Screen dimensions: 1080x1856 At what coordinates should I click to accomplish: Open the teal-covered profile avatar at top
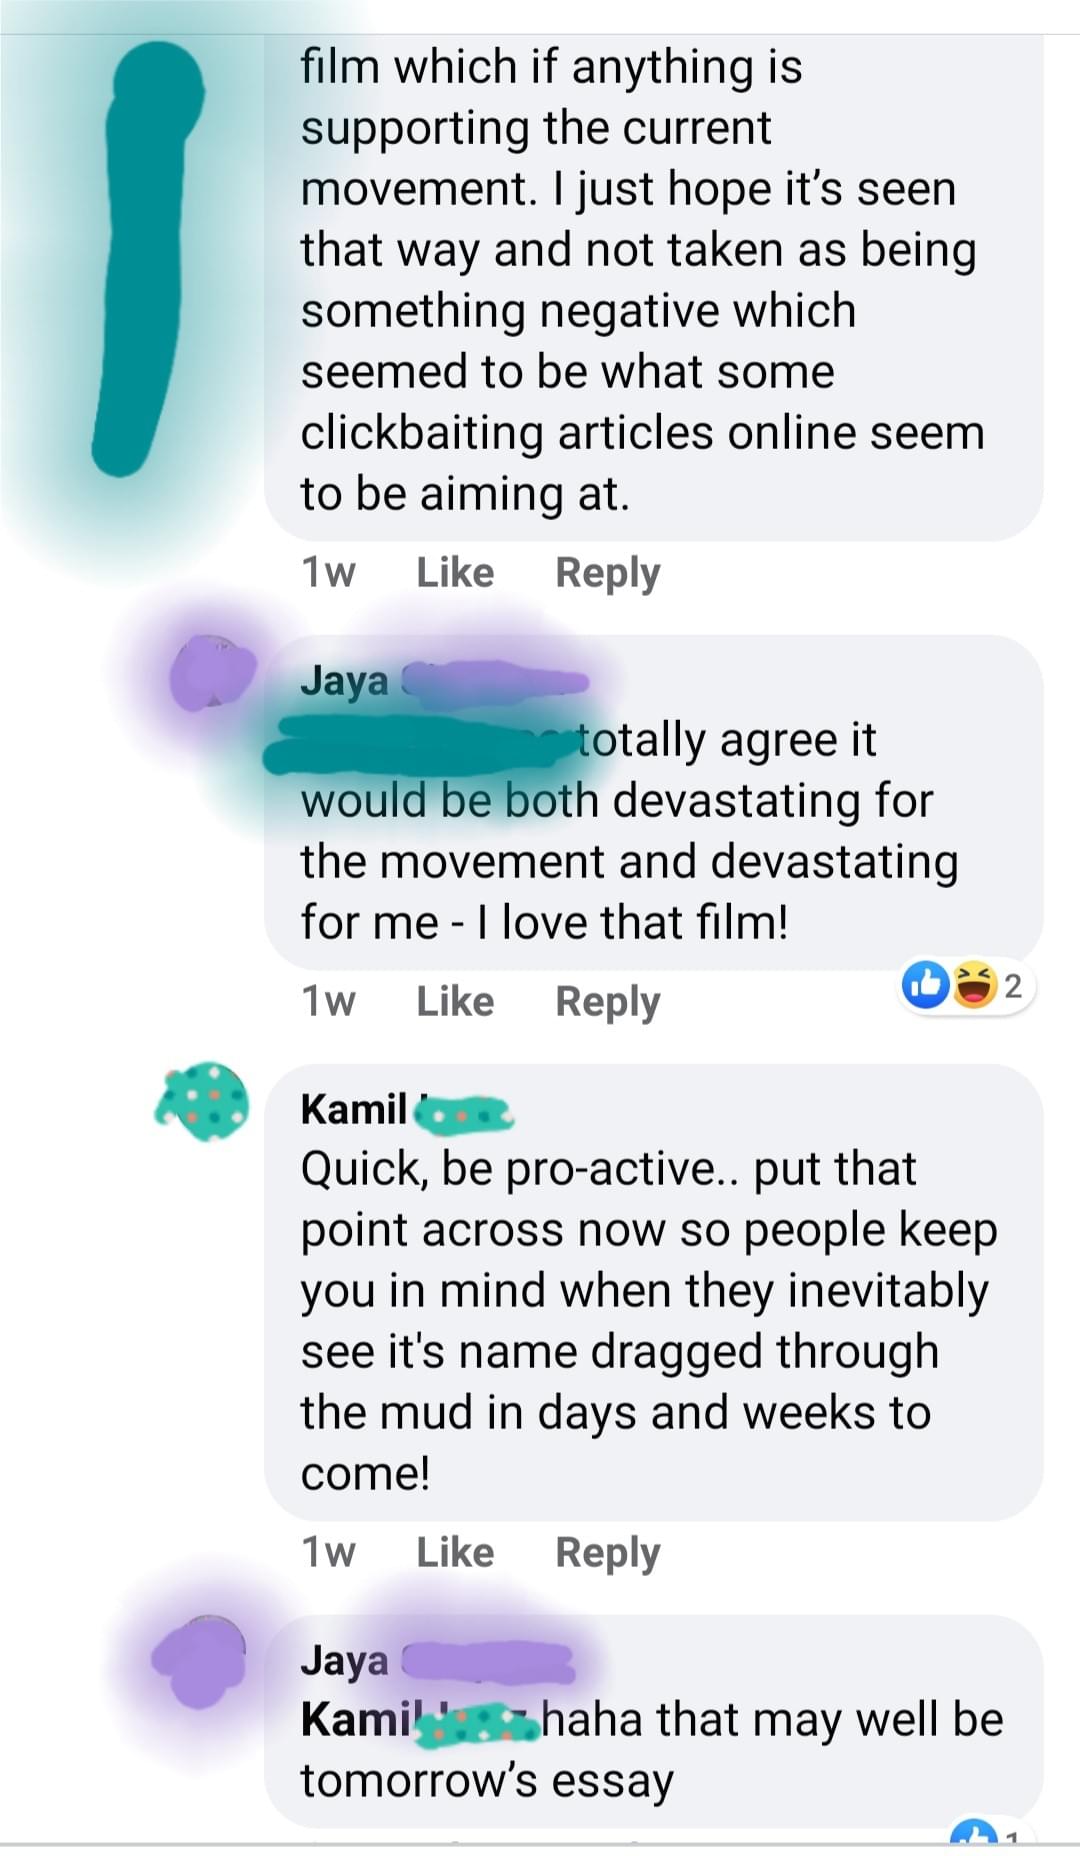(148, 260)
